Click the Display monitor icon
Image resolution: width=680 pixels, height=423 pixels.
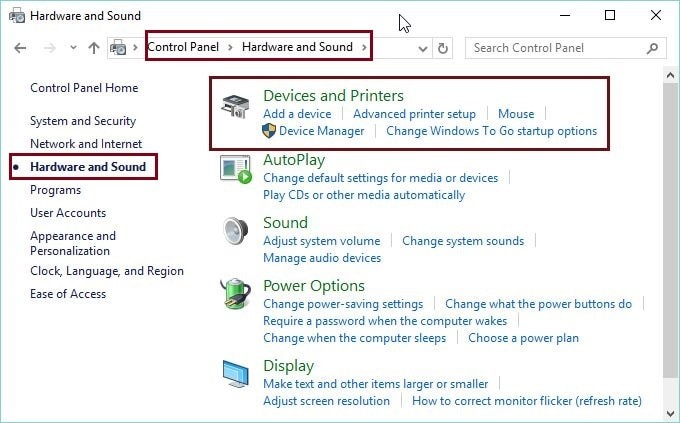[235, 374]
